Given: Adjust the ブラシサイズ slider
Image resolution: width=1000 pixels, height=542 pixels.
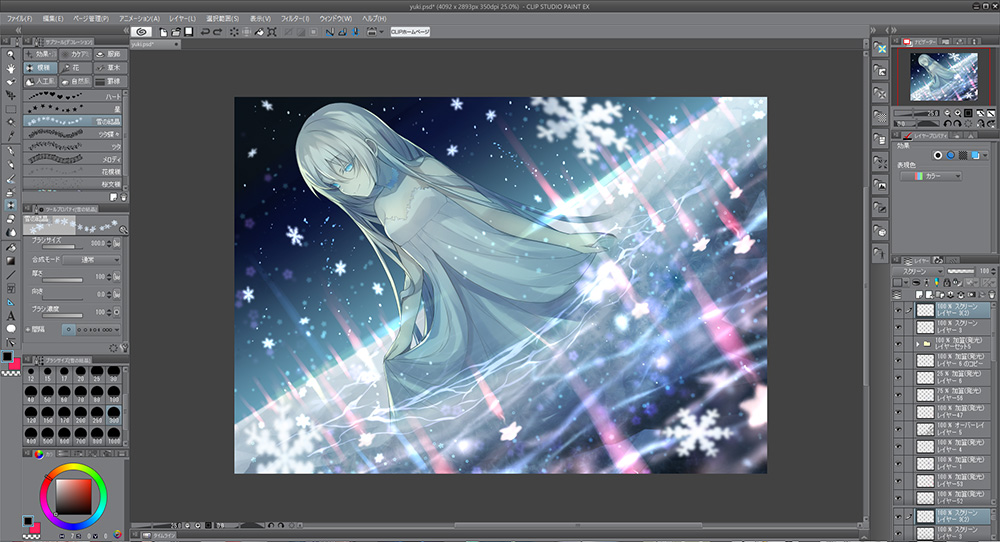Looking at the screenshot, I should click(62, 246).
